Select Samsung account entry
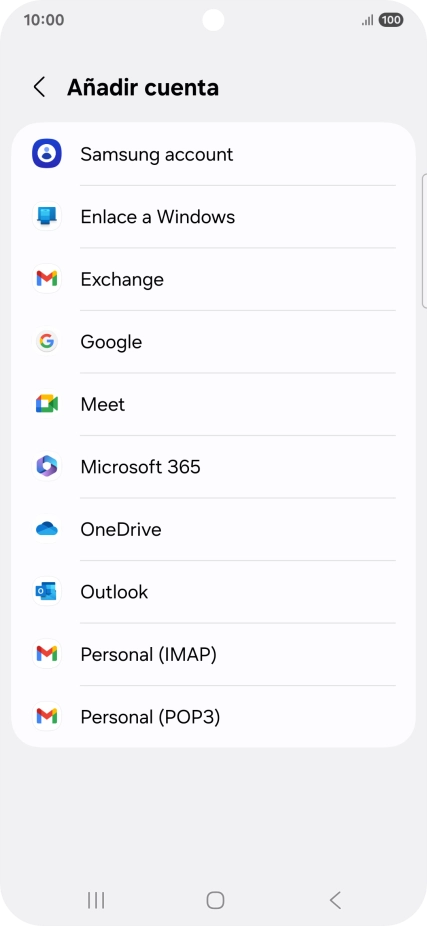Viewport: 427px width, 926px height. pyautogui.click(x=213, y=154)
